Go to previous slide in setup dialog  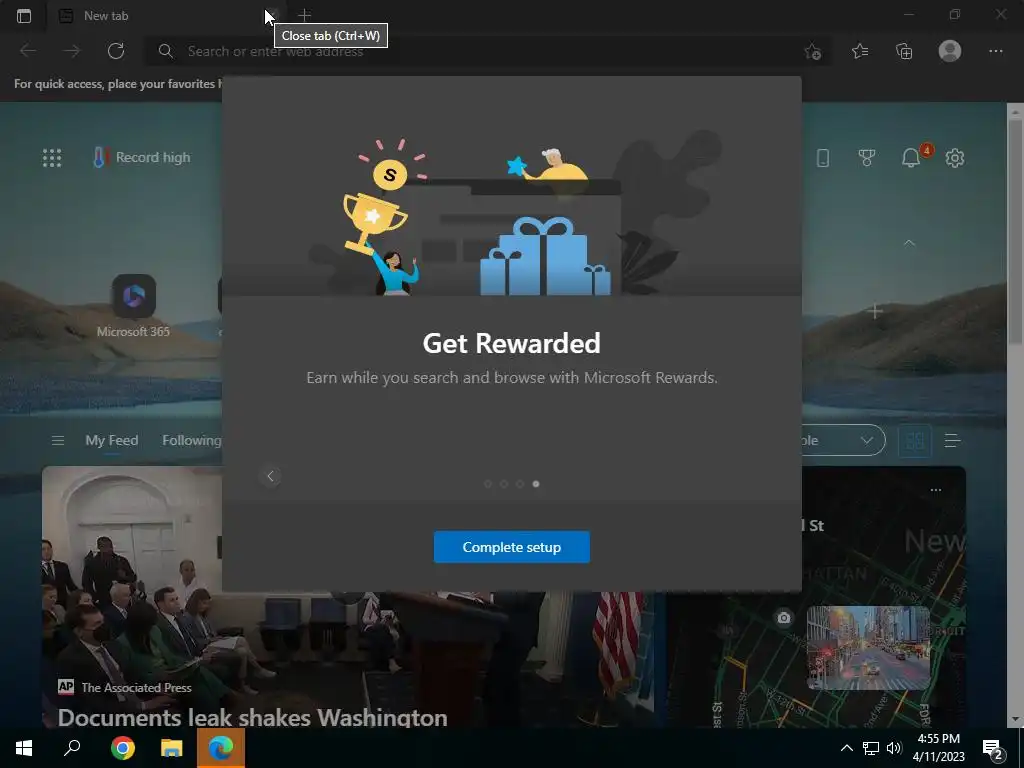(270, 476)
